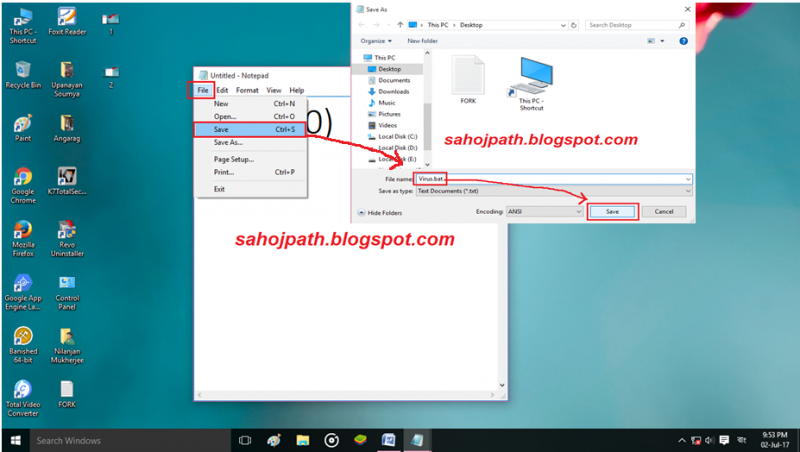Expand the Save as type dropdown
800x452 pixels.
(688, 191)
